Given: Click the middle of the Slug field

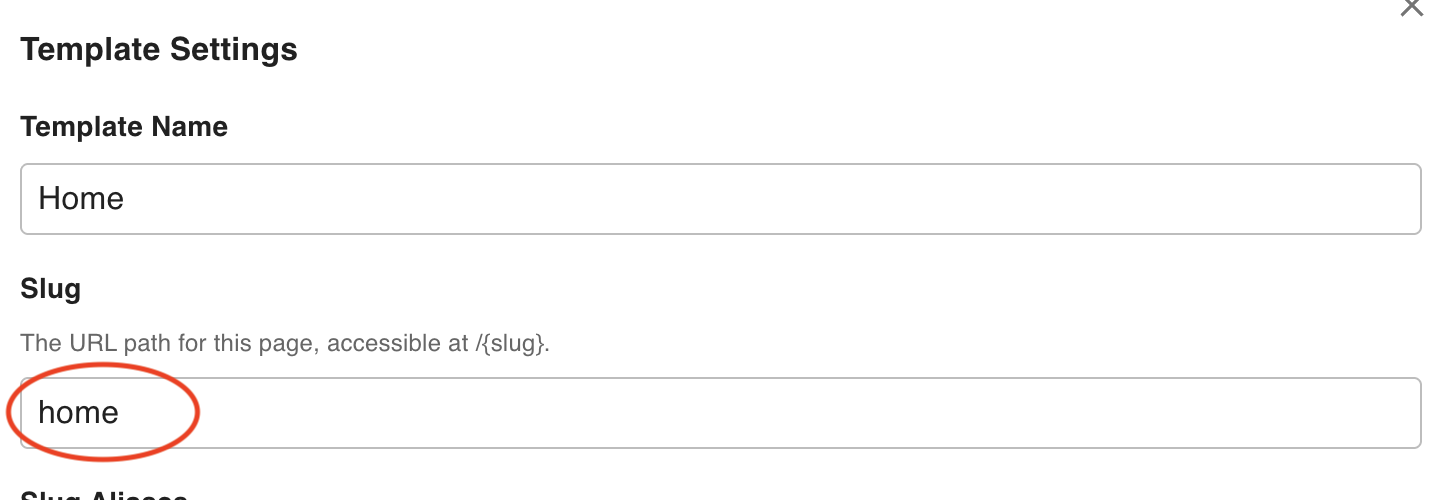Looking at the screenshot, I should [x=720, y=413].
